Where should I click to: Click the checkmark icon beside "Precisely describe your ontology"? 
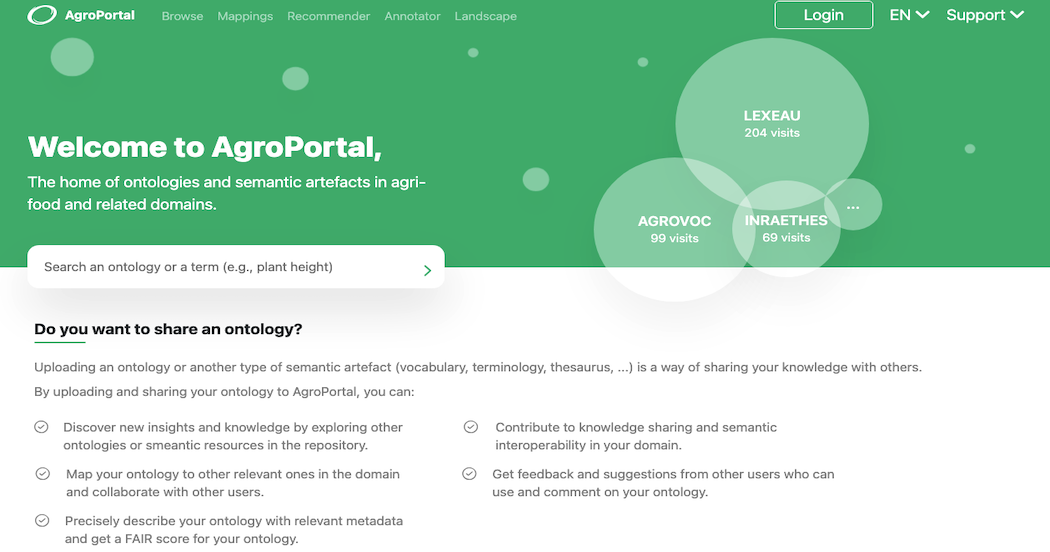pyautogui.click(x=42, y=521)
